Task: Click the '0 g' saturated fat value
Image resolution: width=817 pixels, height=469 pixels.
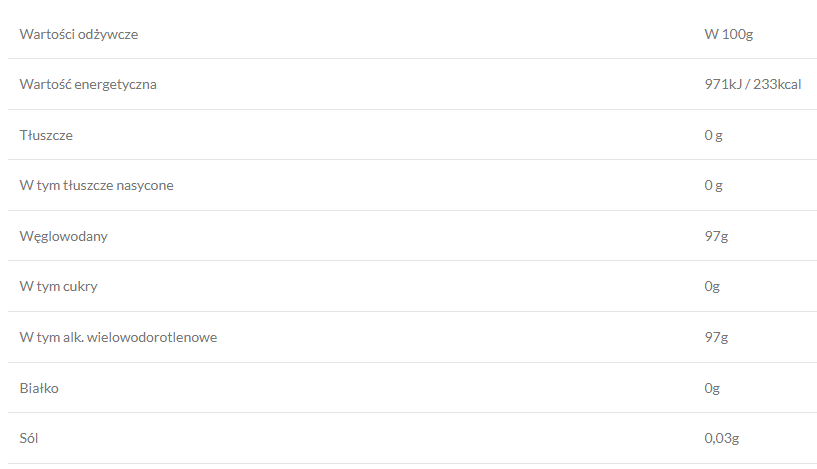Action: point(713,185)
